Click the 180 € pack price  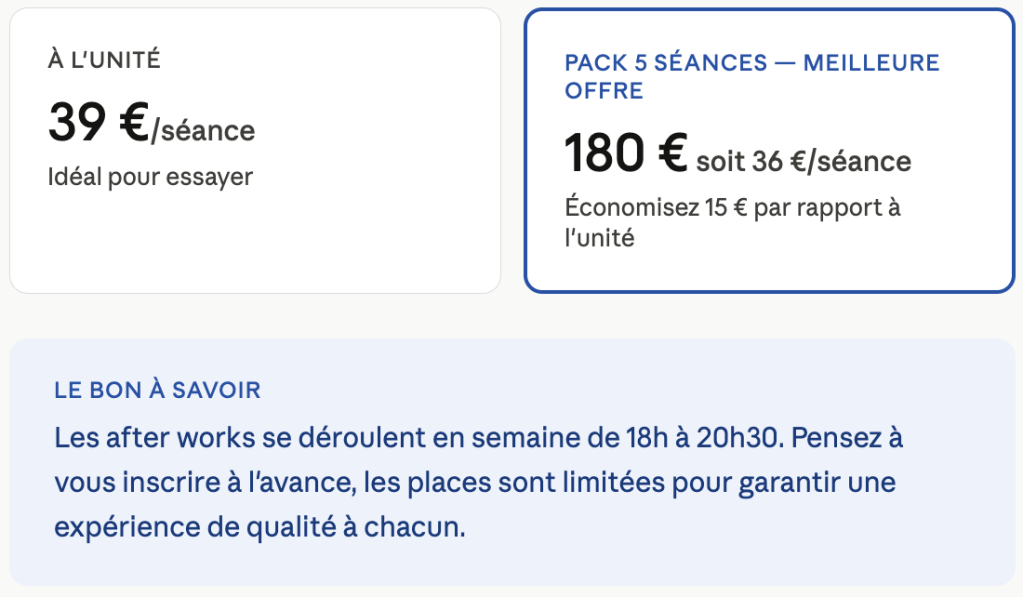pyautogui.click(x=625, y=155)
